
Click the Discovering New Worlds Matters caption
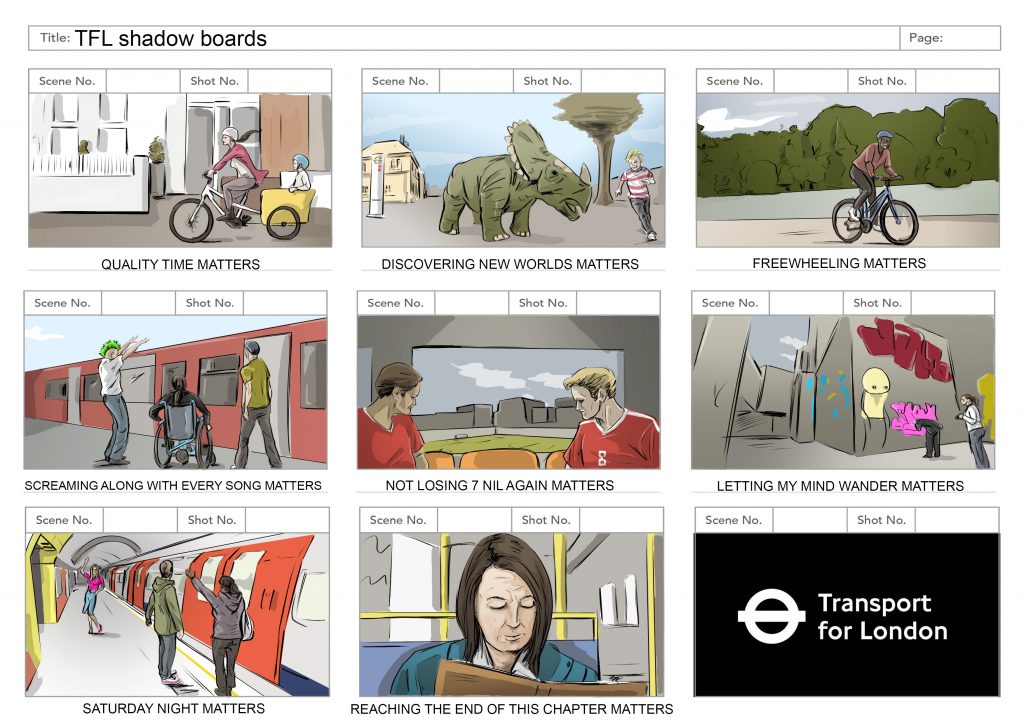(x=510, y=264)
